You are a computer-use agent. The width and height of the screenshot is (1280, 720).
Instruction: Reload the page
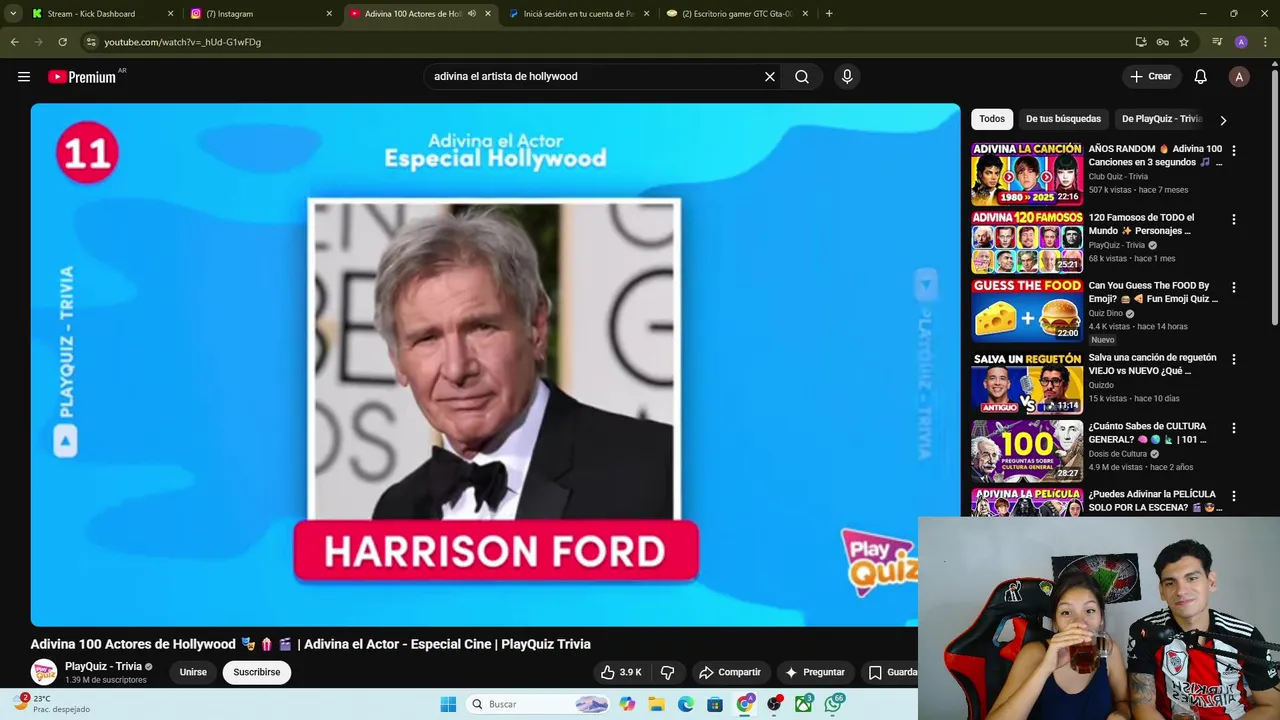point(62,42)
